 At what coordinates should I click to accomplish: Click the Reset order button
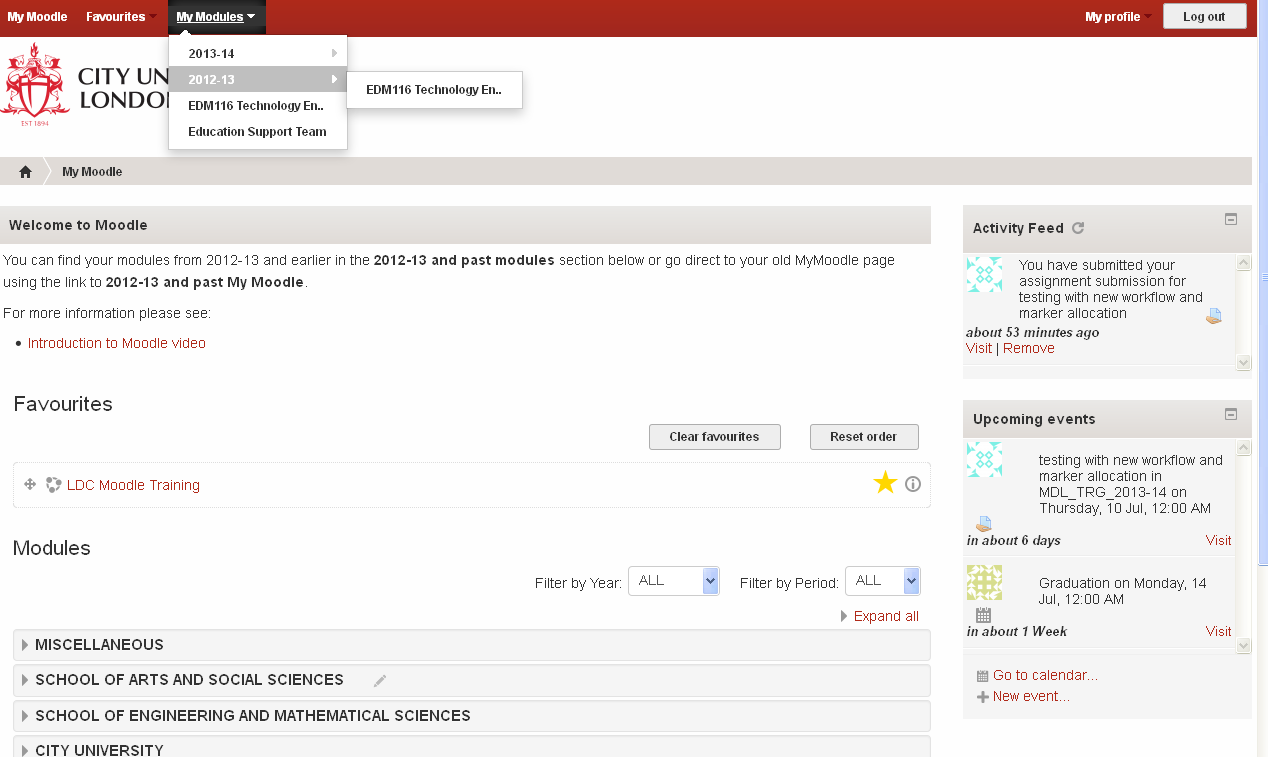click(x=864, y=437)
